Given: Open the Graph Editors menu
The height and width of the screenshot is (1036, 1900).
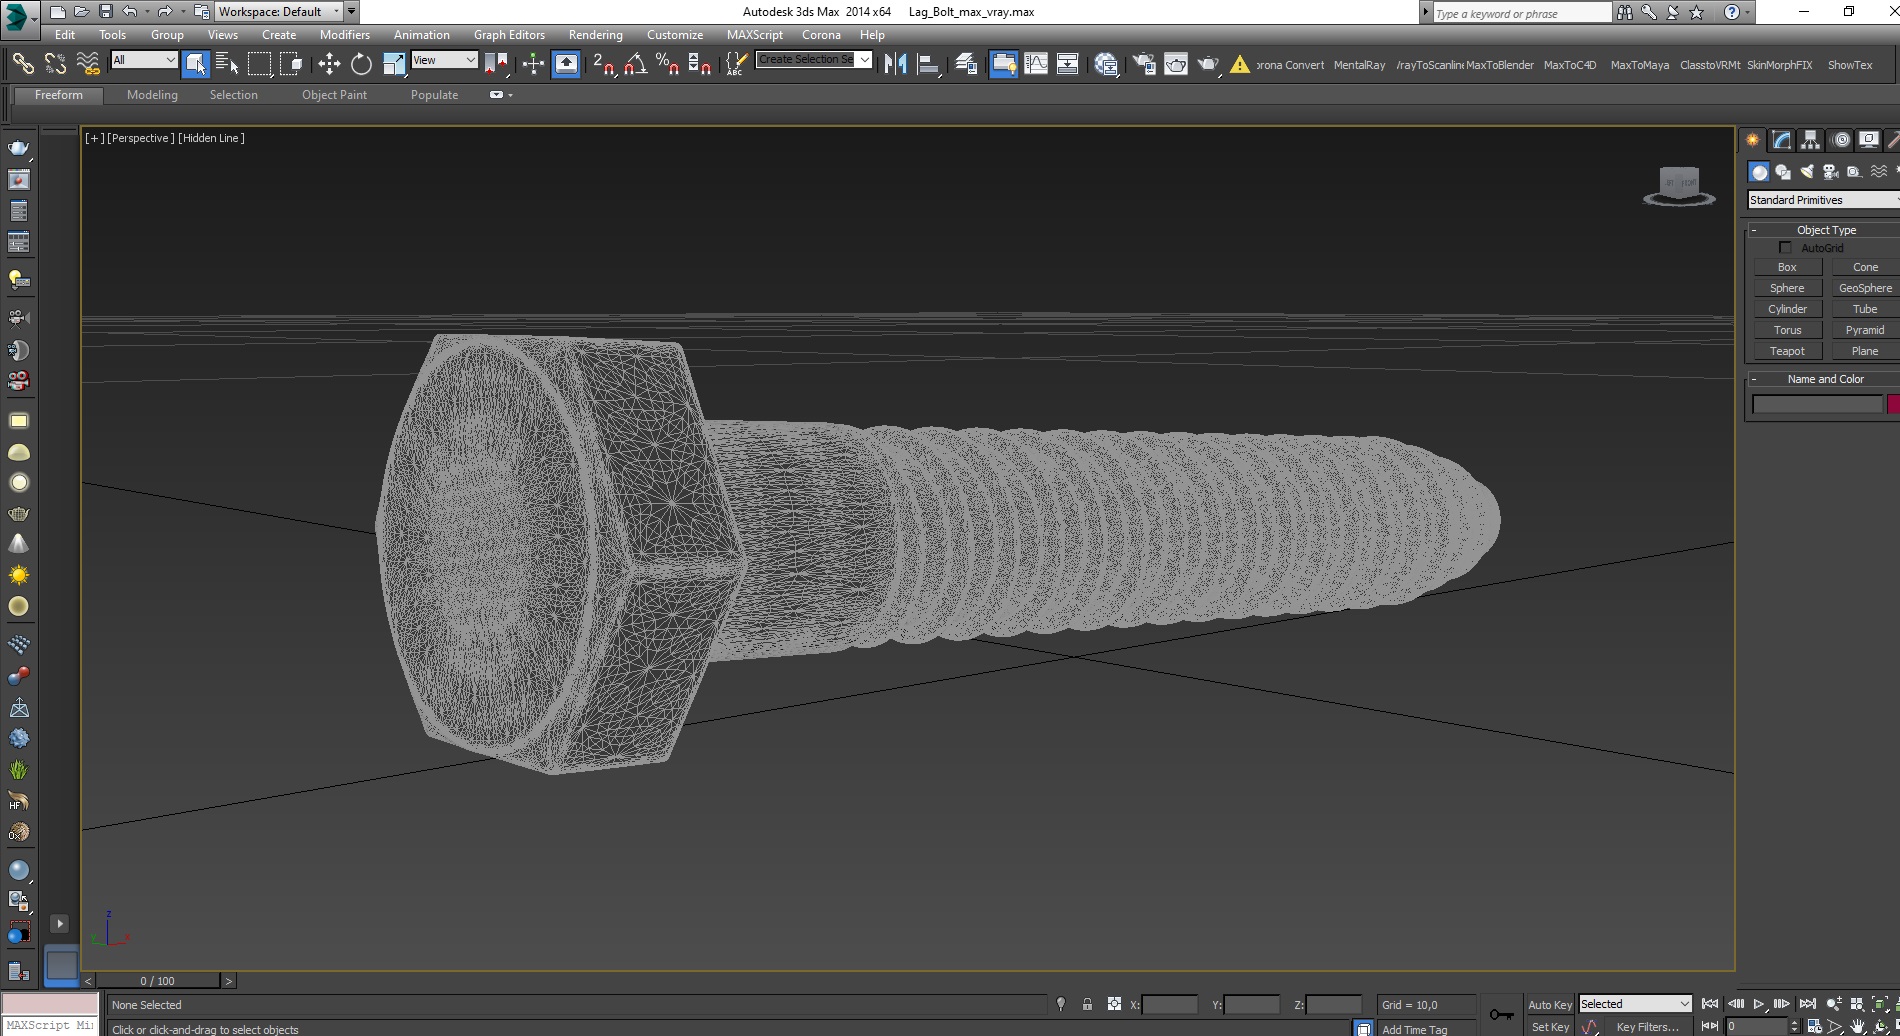Looking at the screenshot, I should pyautogui.click(x=509, y=35).
